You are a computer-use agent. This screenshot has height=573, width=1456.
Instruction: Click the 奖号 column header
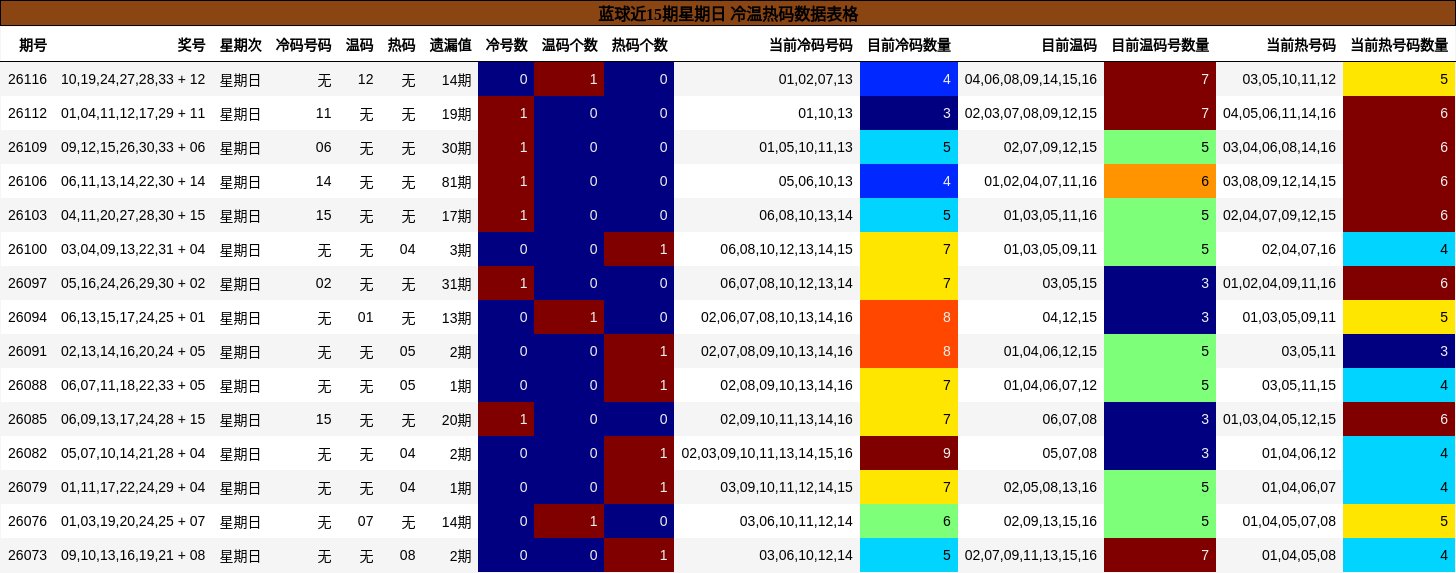coord(191,45)
